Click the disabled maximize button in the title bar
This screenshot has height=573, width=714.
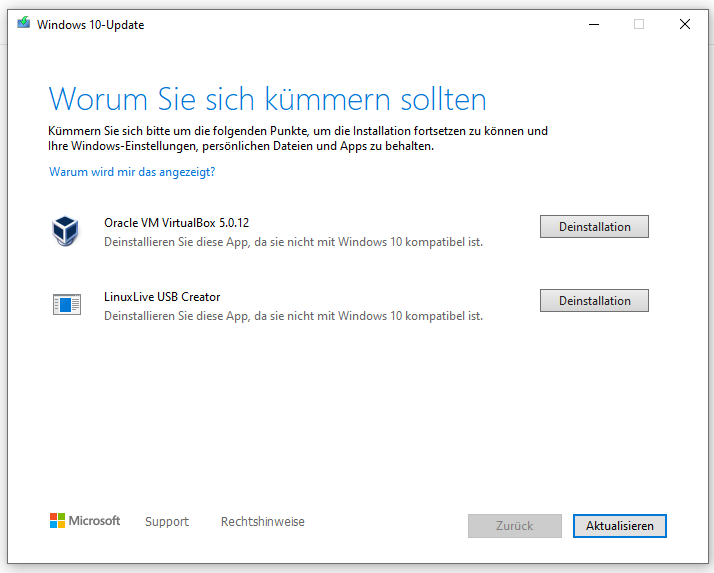coord(639,24)
